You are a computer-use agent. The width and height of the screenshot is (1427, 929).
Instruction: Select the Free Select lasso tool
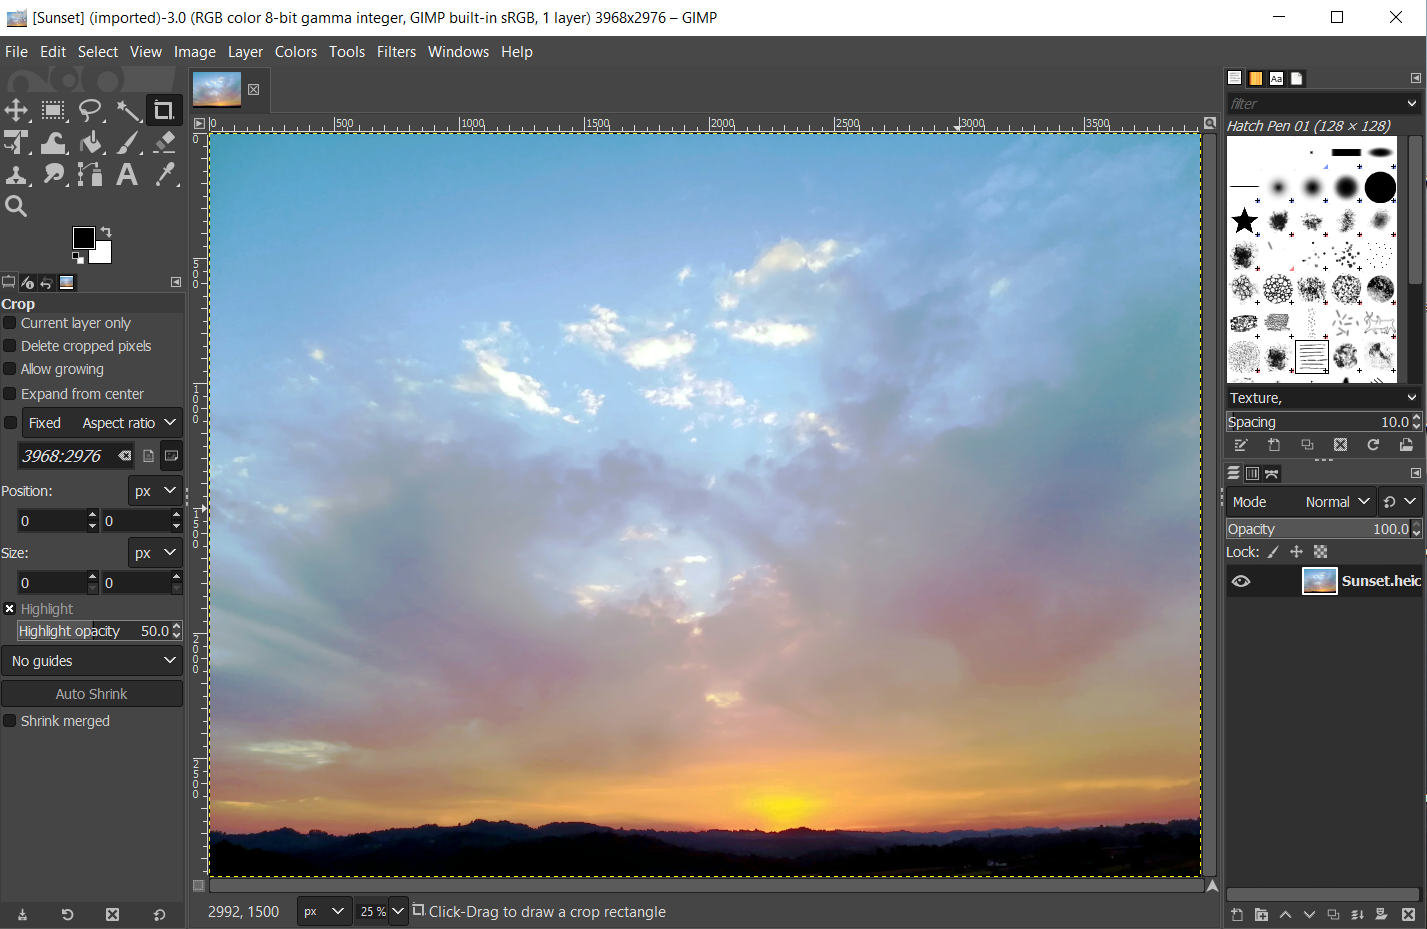(x=91, y=110)
